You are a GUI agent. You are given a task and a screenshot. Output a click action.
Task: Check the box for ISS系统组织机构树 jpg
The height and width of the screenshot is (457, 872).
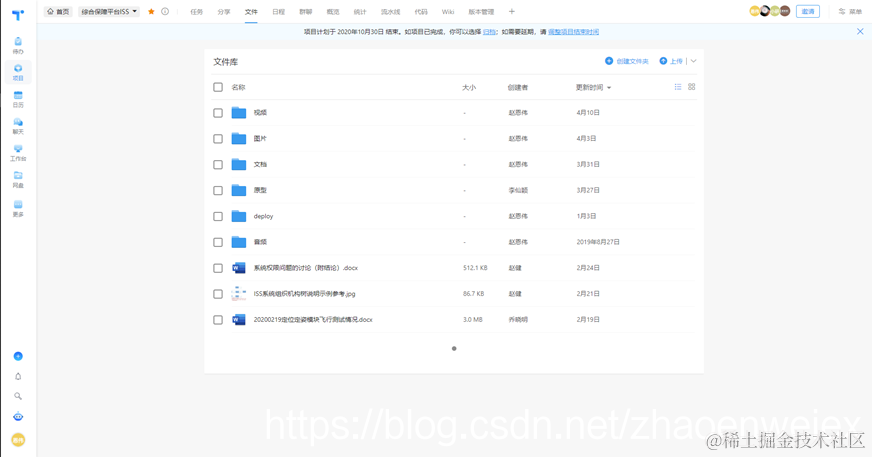click(218, 294)
